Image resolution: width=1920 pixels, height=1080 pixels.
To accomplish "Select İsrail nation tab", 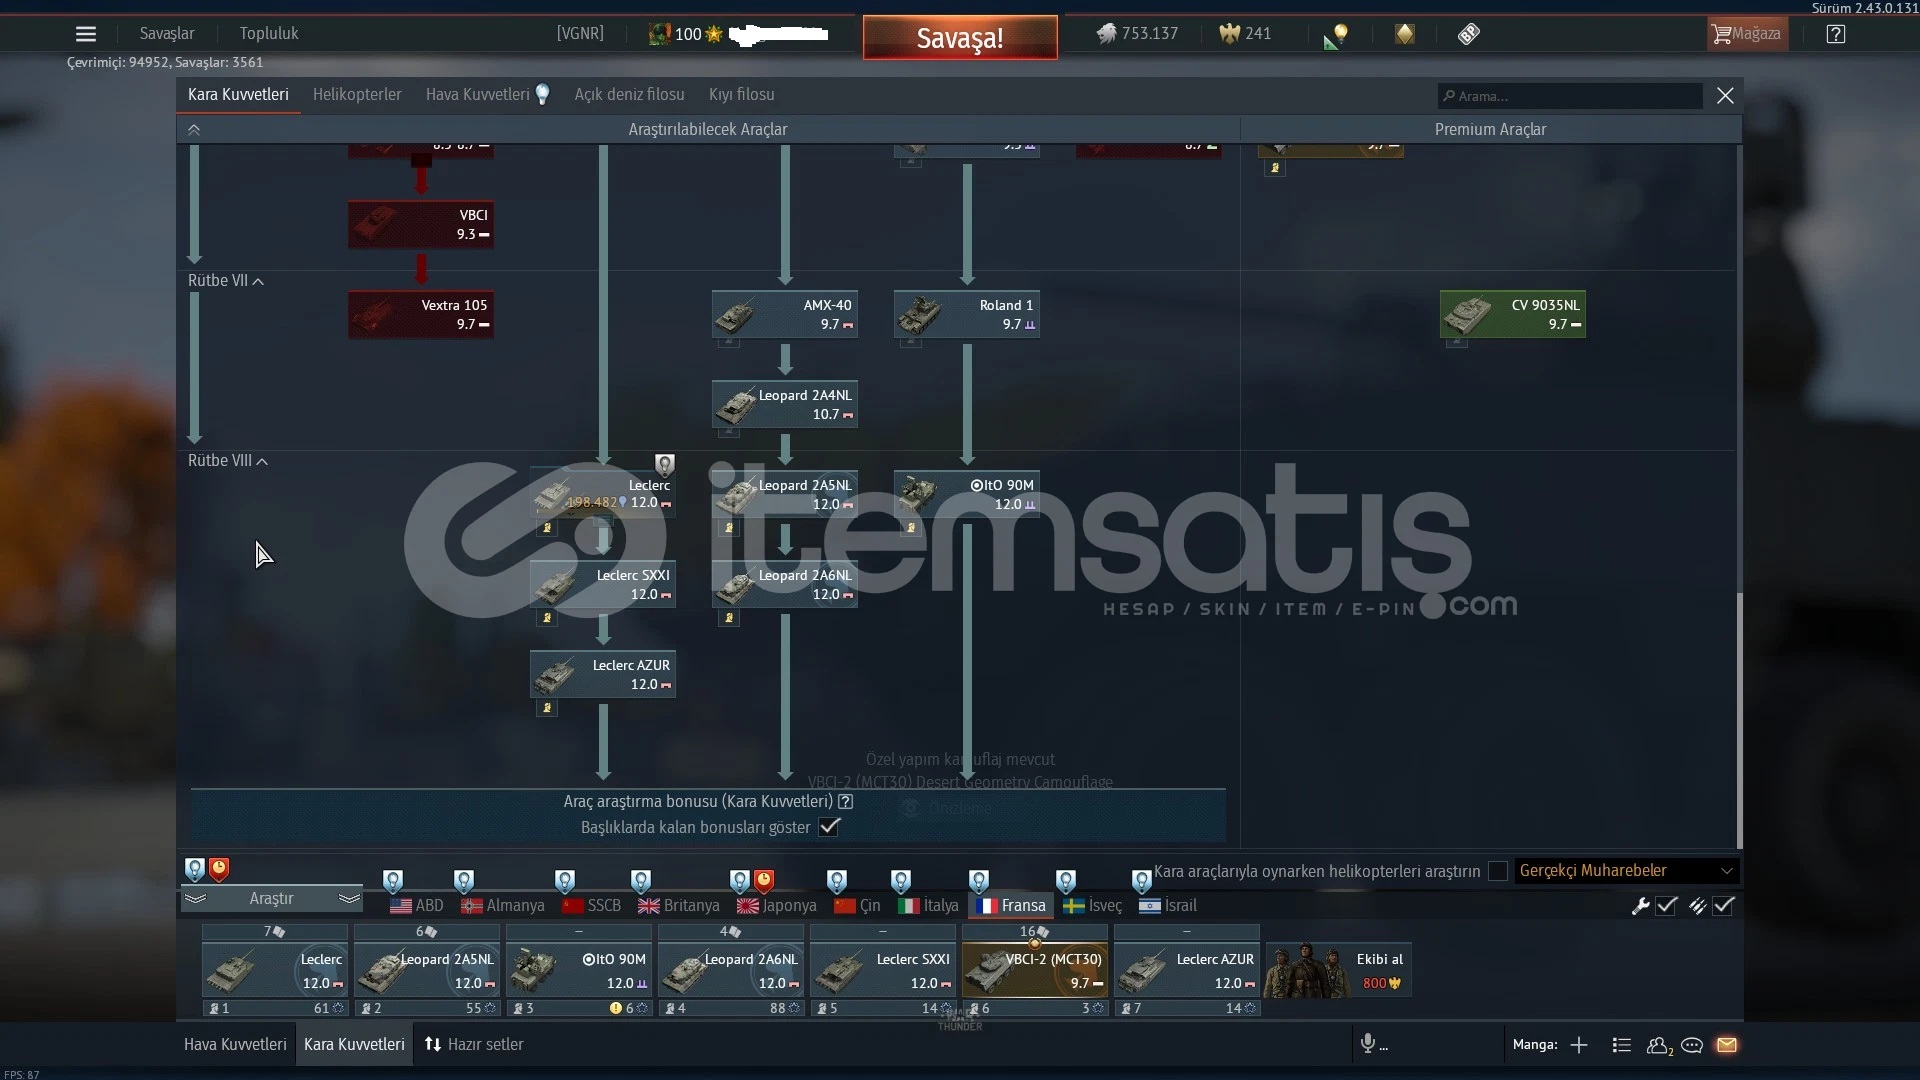I will pyautogui.click(x=1168, y=906).
